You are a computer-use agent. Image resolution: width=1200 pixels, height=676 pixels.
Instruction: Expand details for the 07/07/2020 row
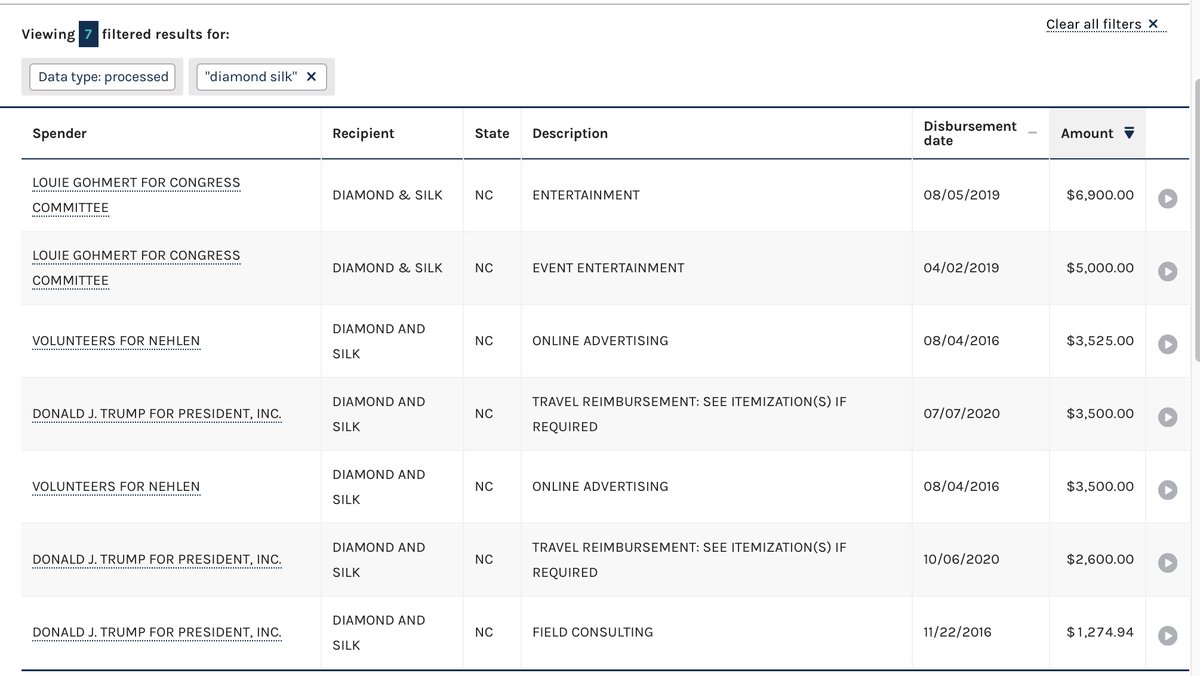pos(1167,417)
